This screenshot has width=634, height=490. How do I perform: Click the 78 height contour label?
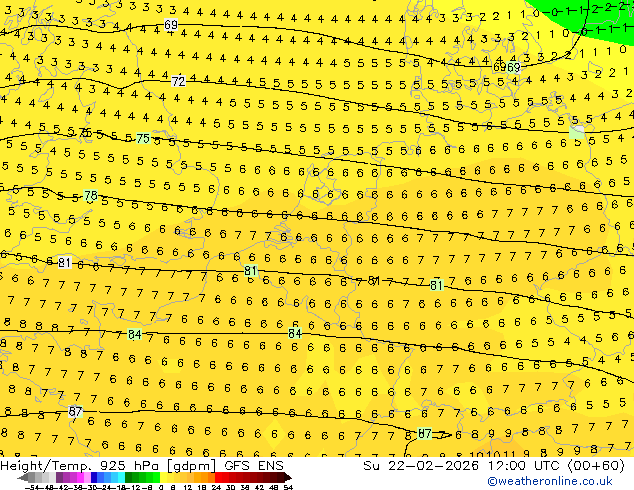[91, 196]
